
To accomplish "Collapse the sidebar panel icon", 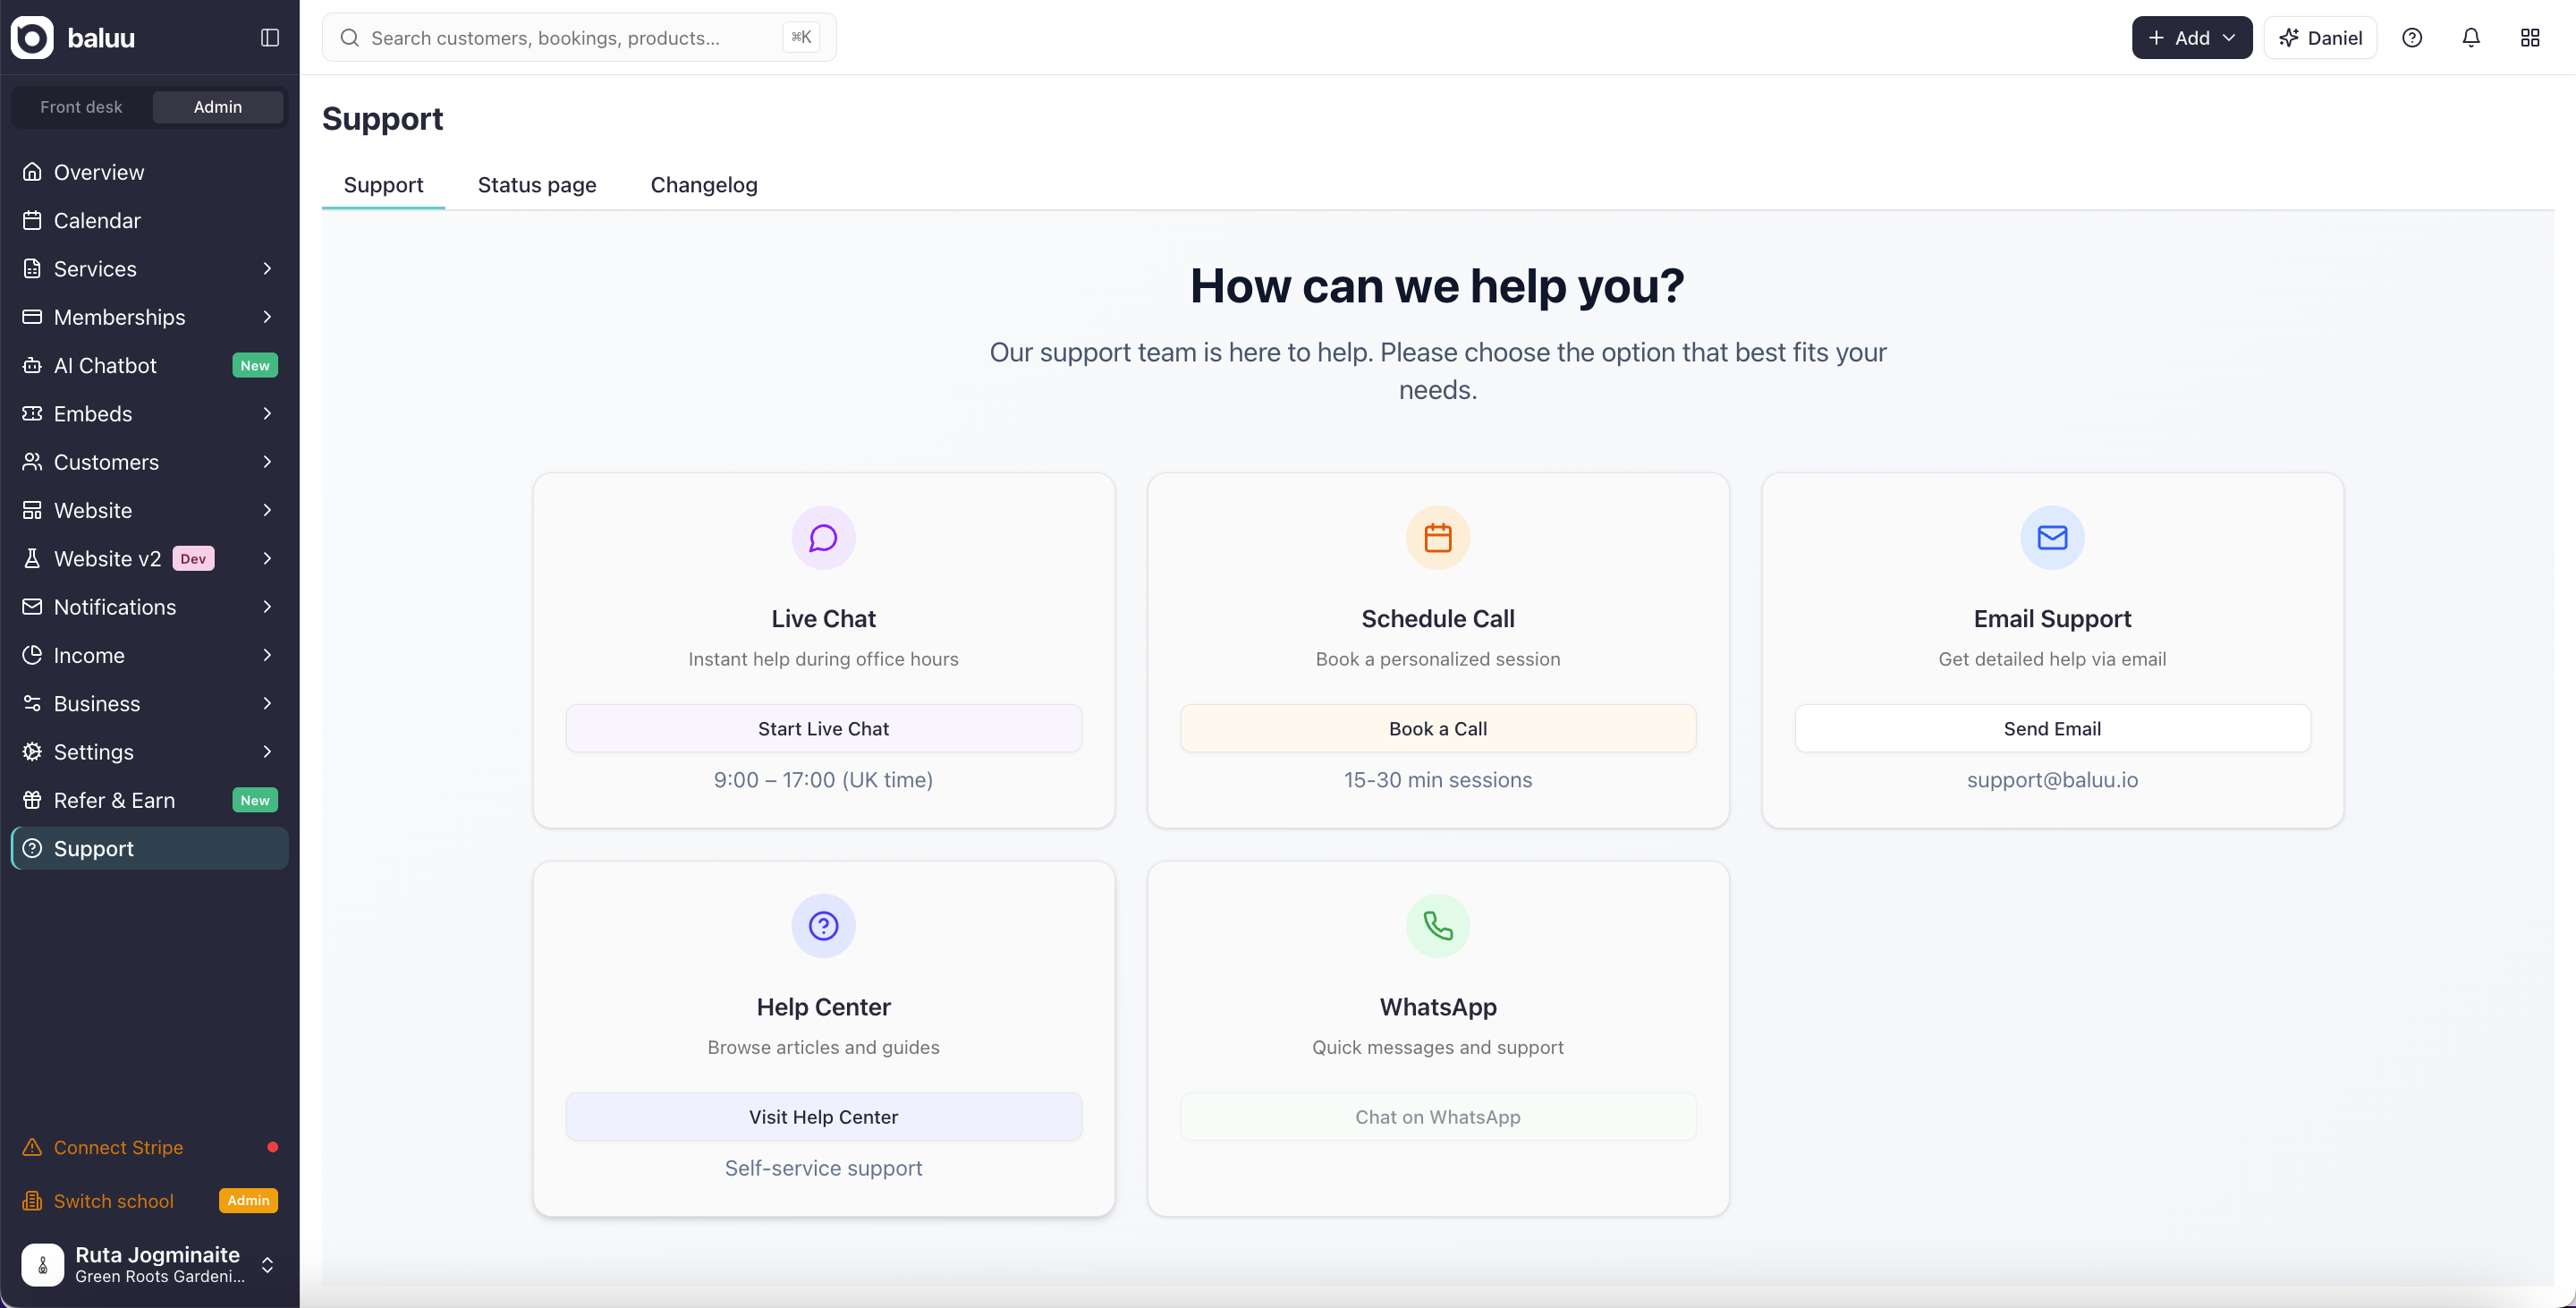I will (270, 38).
